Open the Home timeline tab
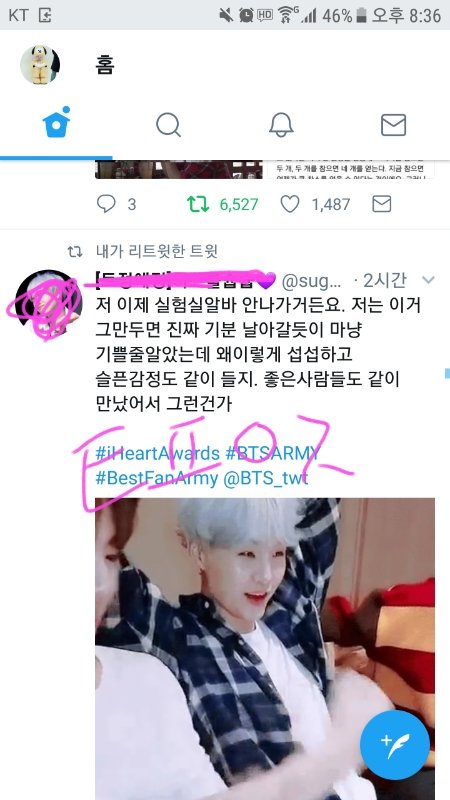Viewport: 450px width, 800px height. 56,122
